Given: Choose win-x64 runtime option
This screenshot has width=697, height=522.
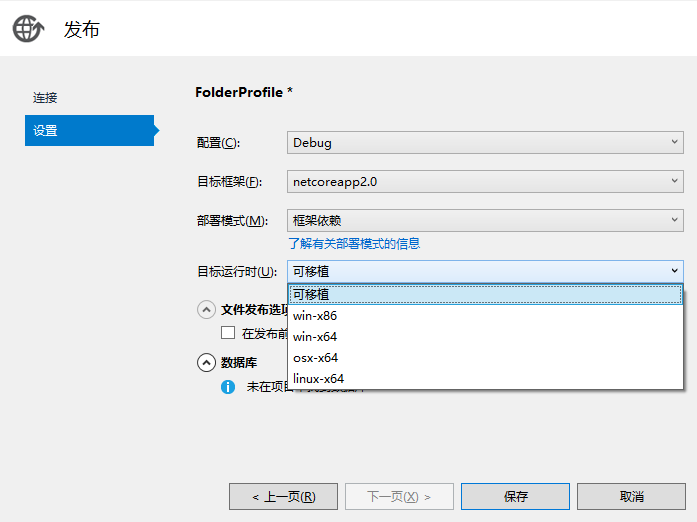Looking at the screenshot, I should [485, 337].
